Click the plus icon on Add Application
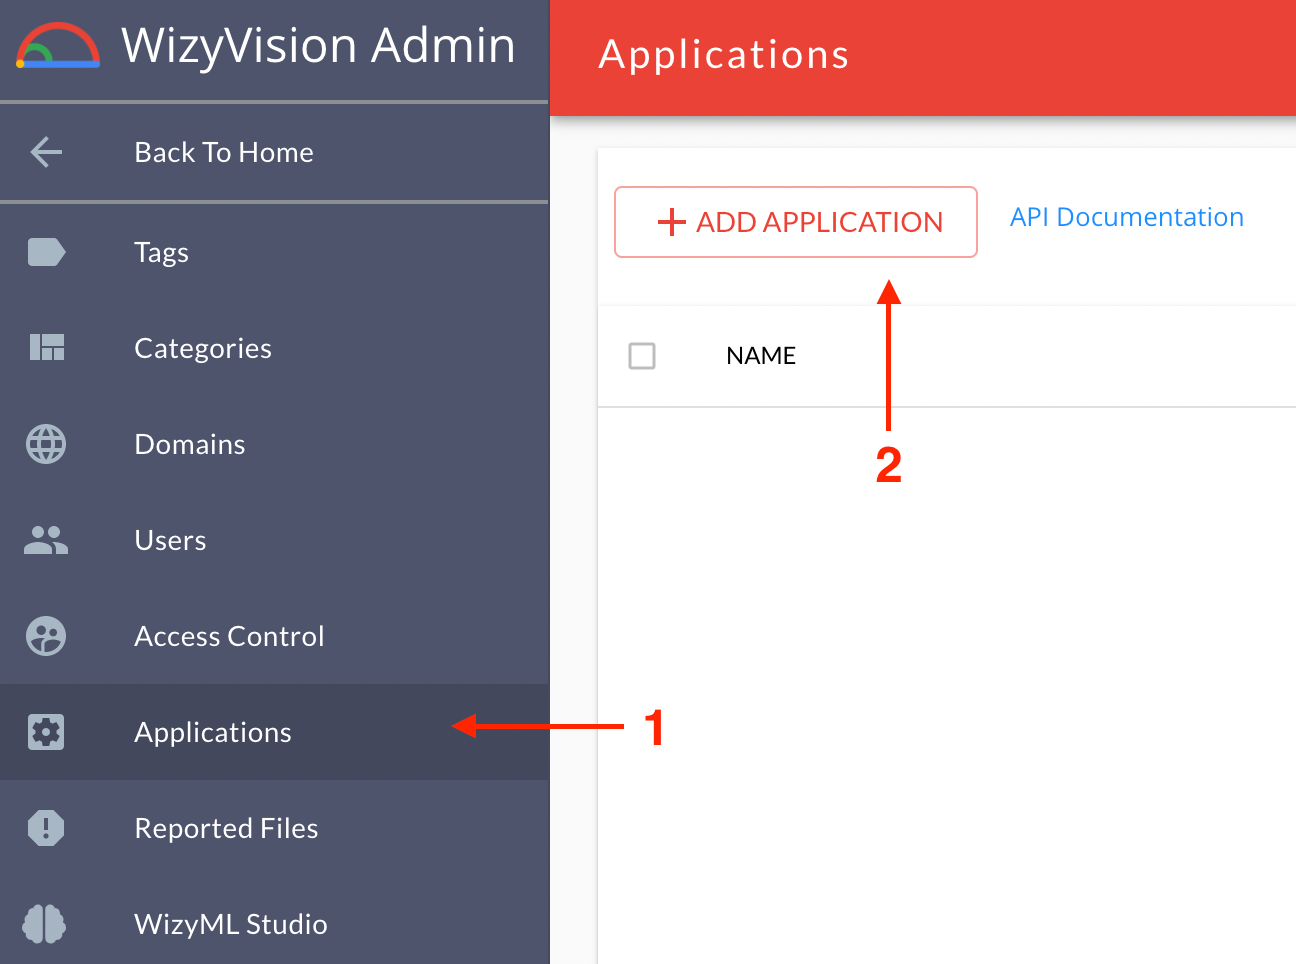The width and height of the screenshot is (1296, 964). point(672,222)
